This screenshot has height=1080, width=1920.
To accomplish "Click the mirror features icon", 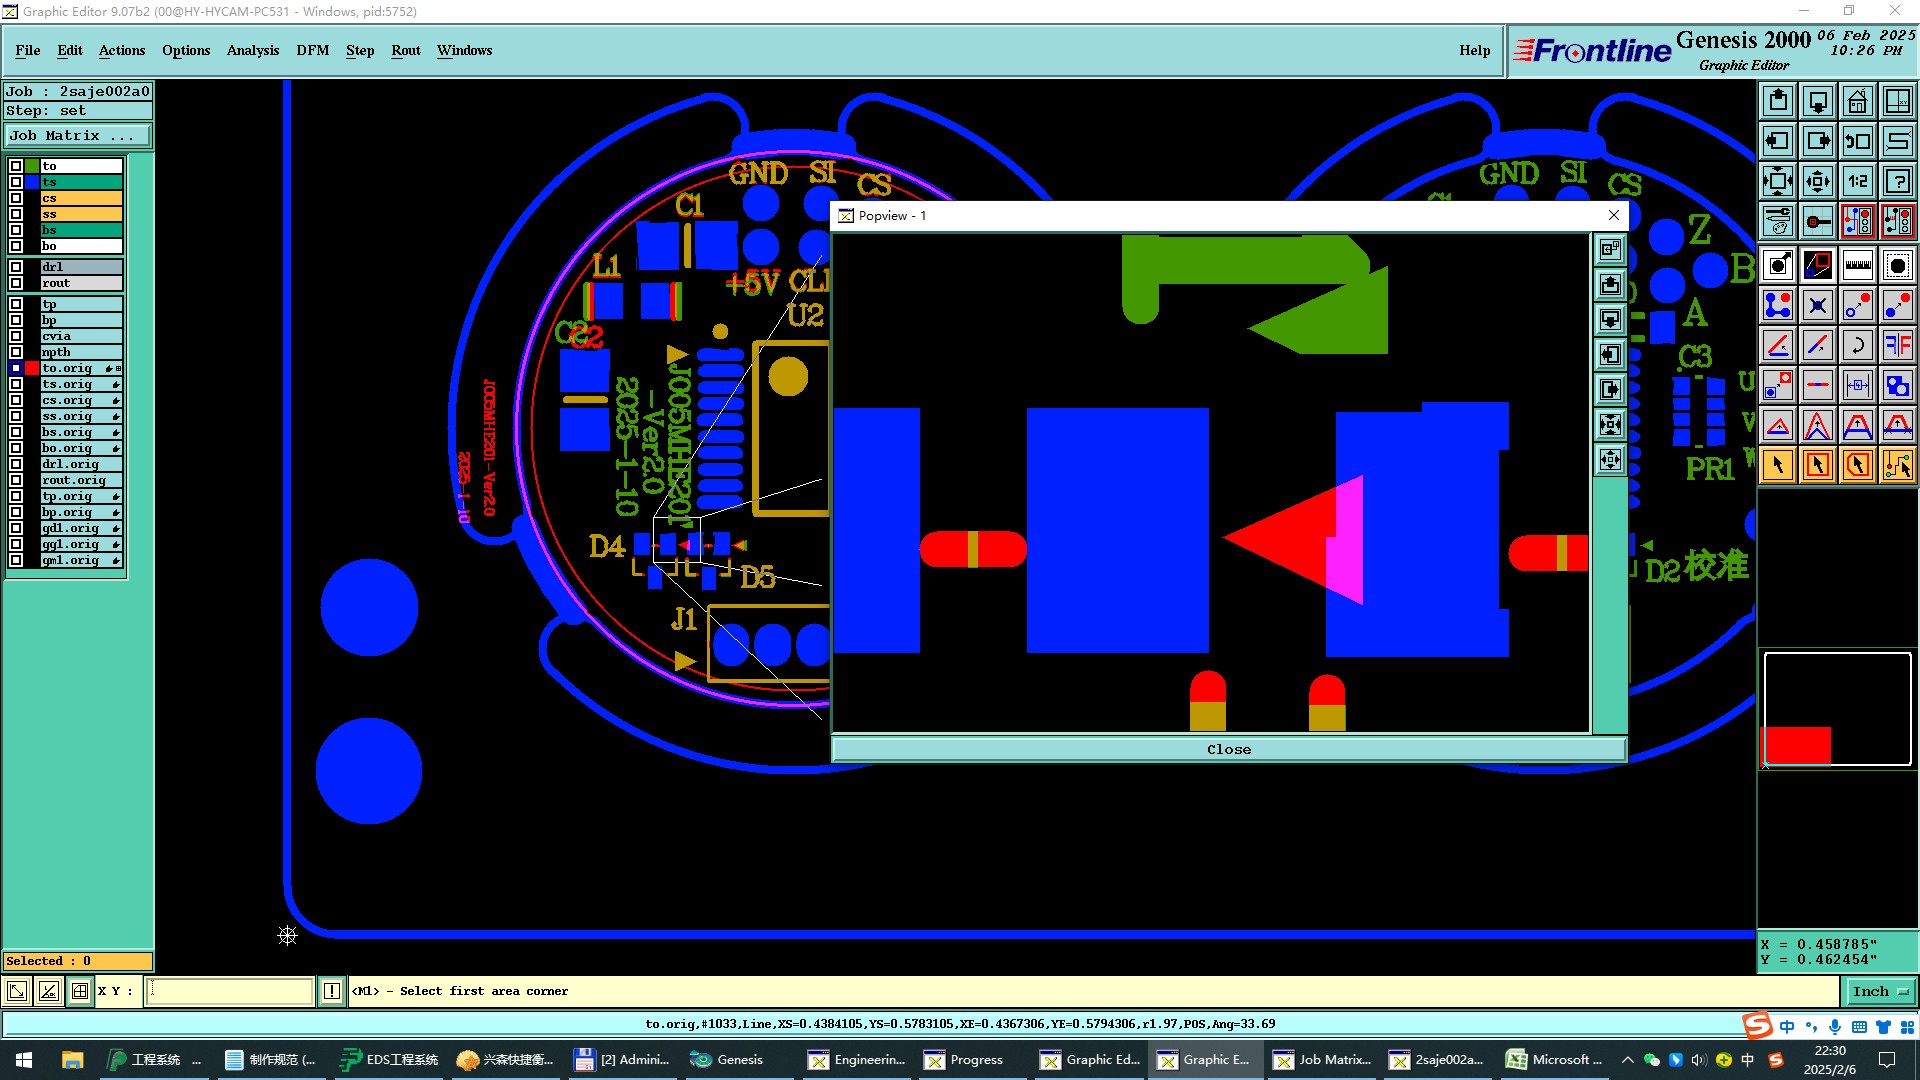I will pos(1897,345).
